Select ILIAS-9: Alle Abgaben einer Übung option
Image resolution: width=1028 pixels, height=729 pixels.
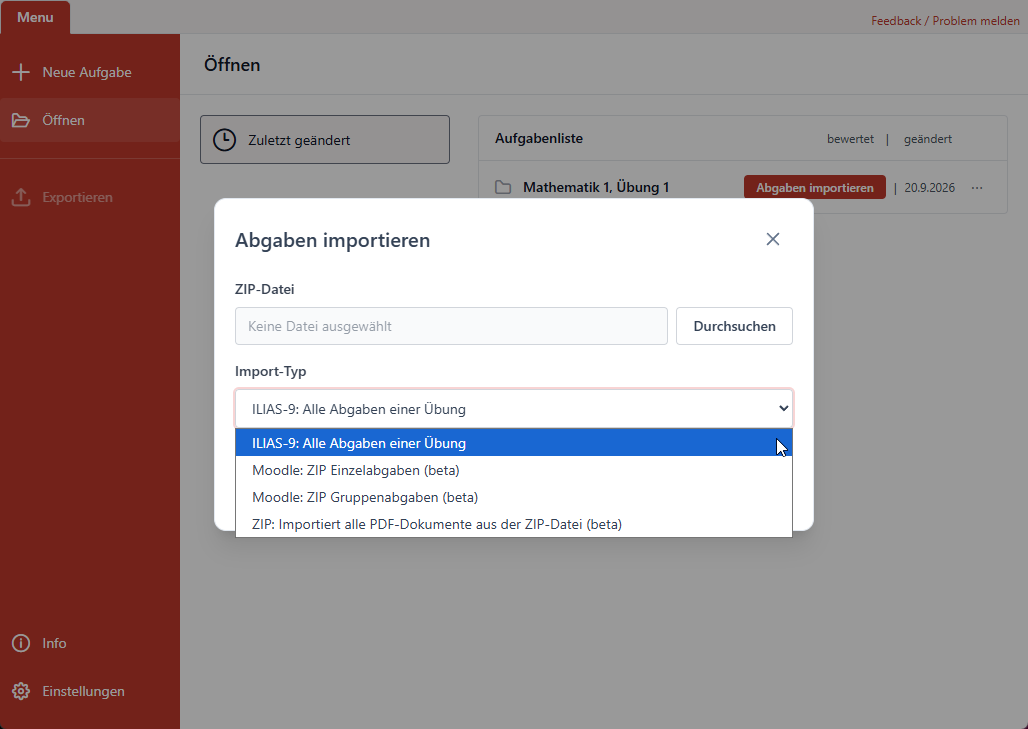pos(514,443)
